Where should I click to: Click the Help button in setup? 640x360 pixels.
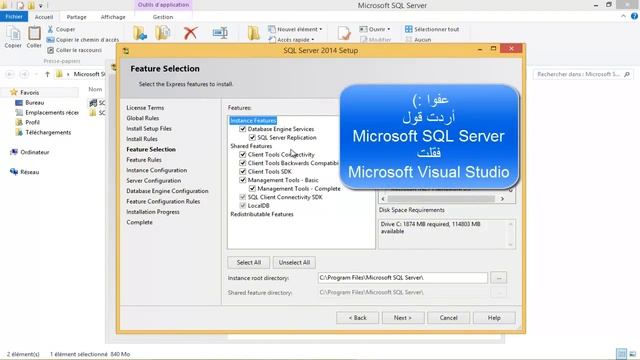pyautogui.click(x=494, y=318)
